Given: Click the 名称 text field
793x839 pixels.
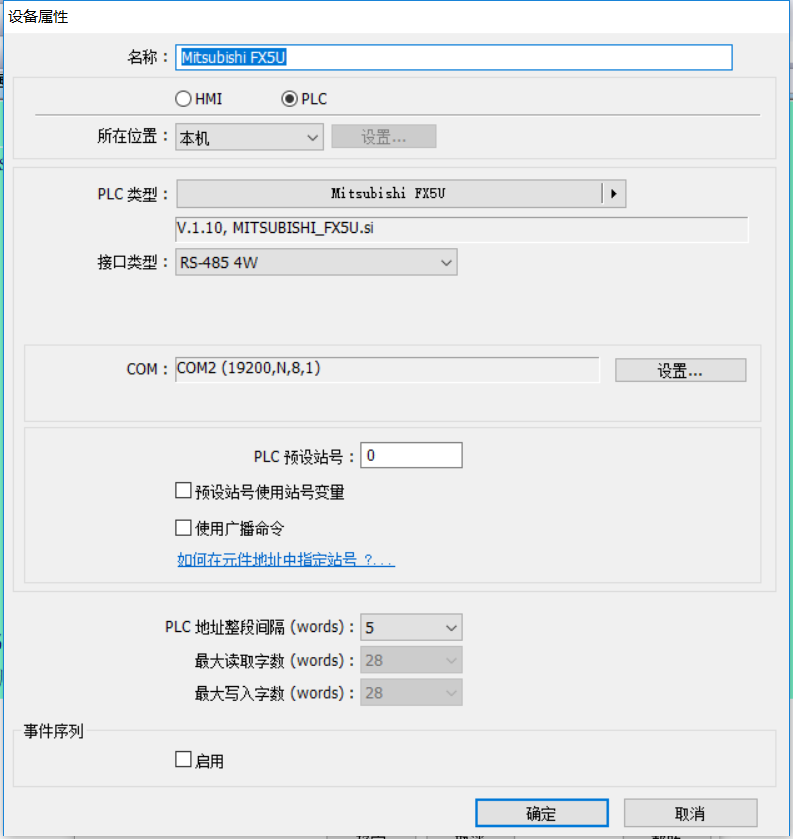Looking at the screenshot, I should click(454, 57).
